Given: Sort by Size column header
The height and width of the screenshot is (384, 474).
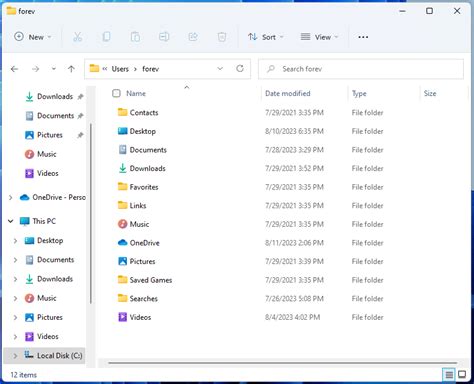Looking at the screenshot, I should click(x=430, y=93).
